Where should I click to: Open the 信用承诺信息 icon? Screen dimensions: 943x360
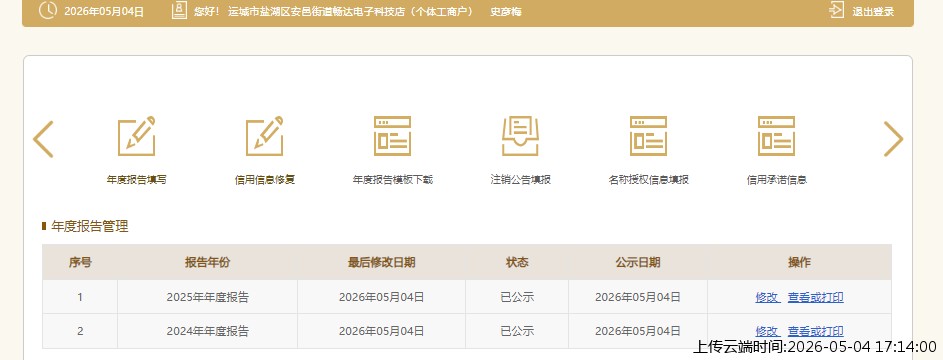(776, 136)
